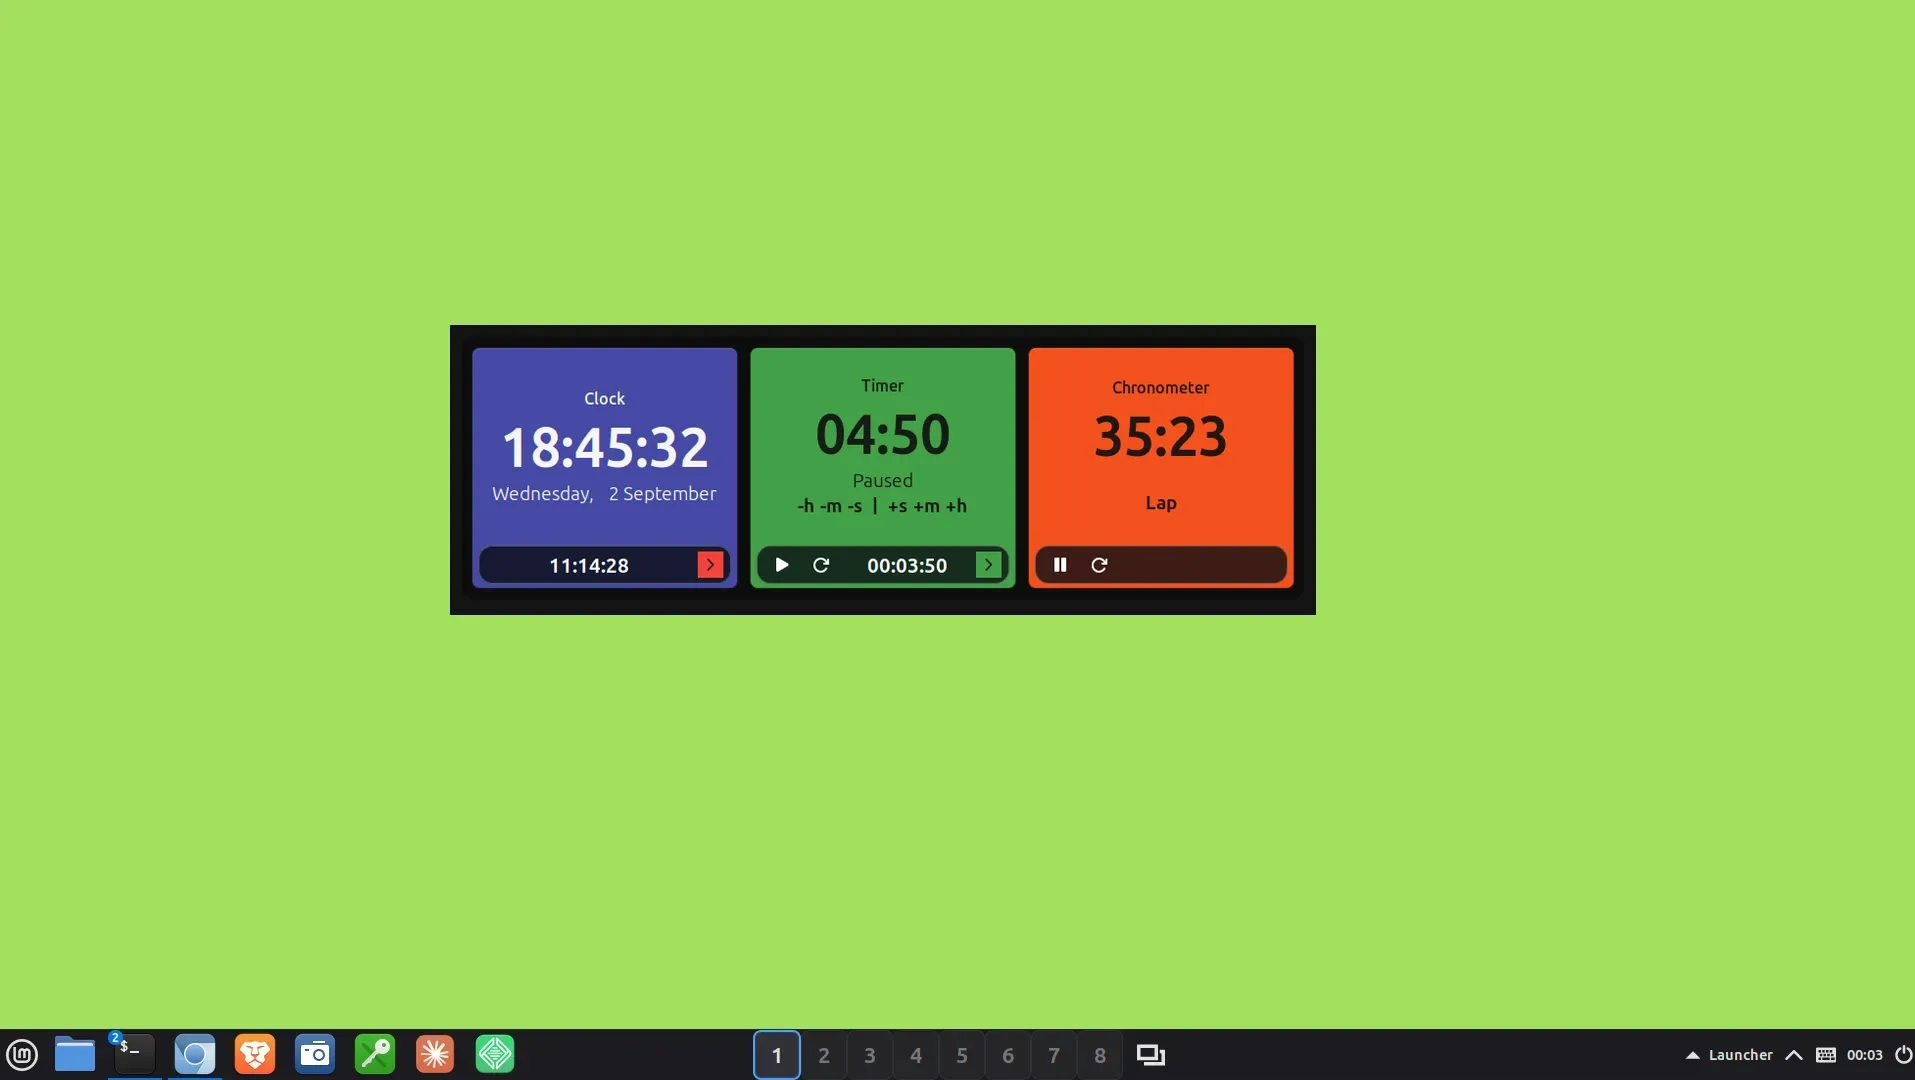Add a minute with +m

[926, 506]
